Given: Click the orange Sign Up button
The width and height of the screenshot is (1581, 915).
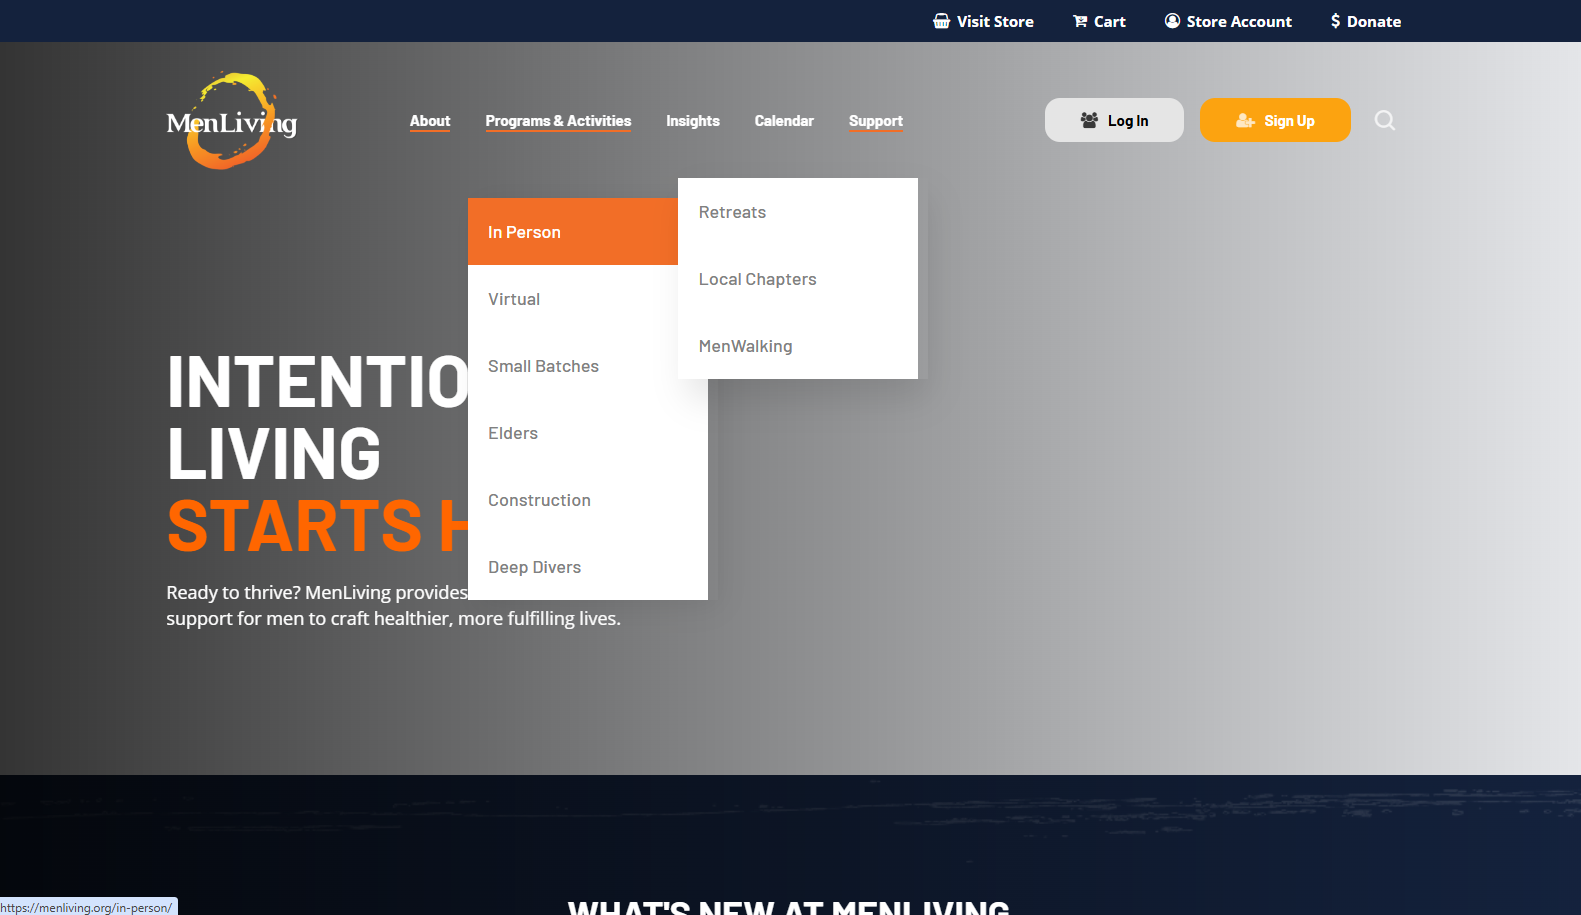Looking at the screenshot, I should tap(1275, 120).
